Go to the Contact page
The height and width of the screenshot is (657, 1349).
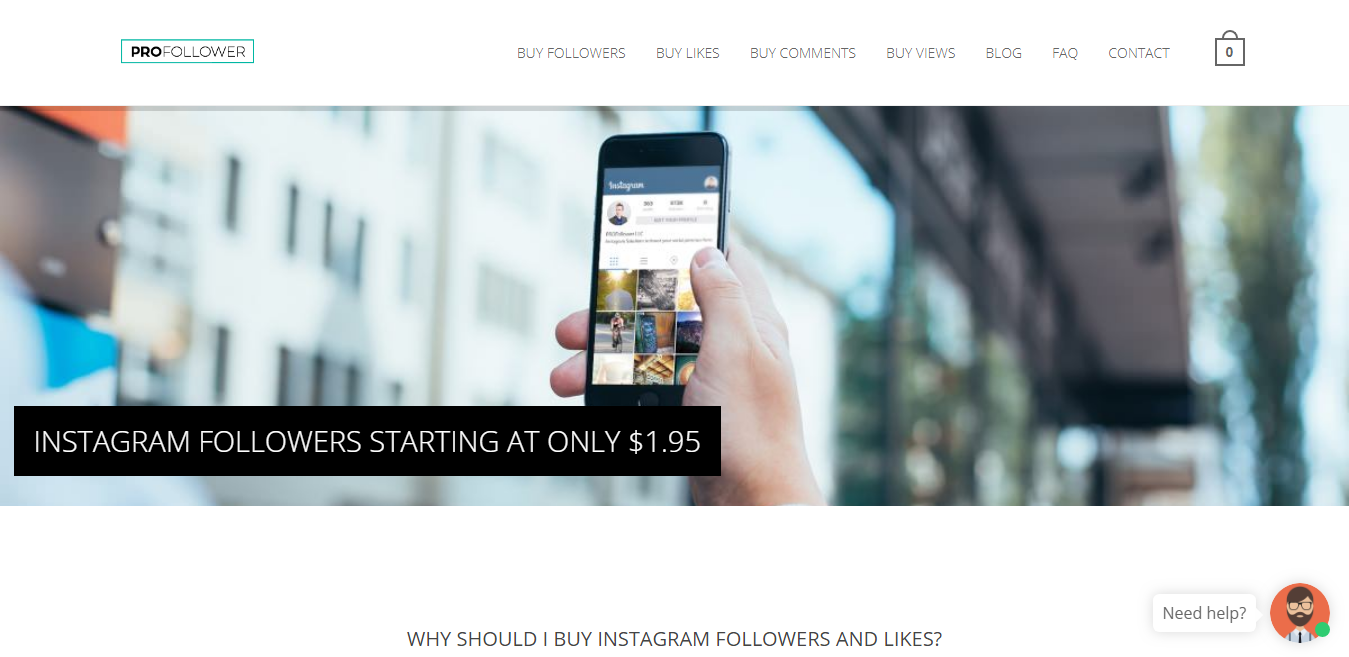[1139, 53]
